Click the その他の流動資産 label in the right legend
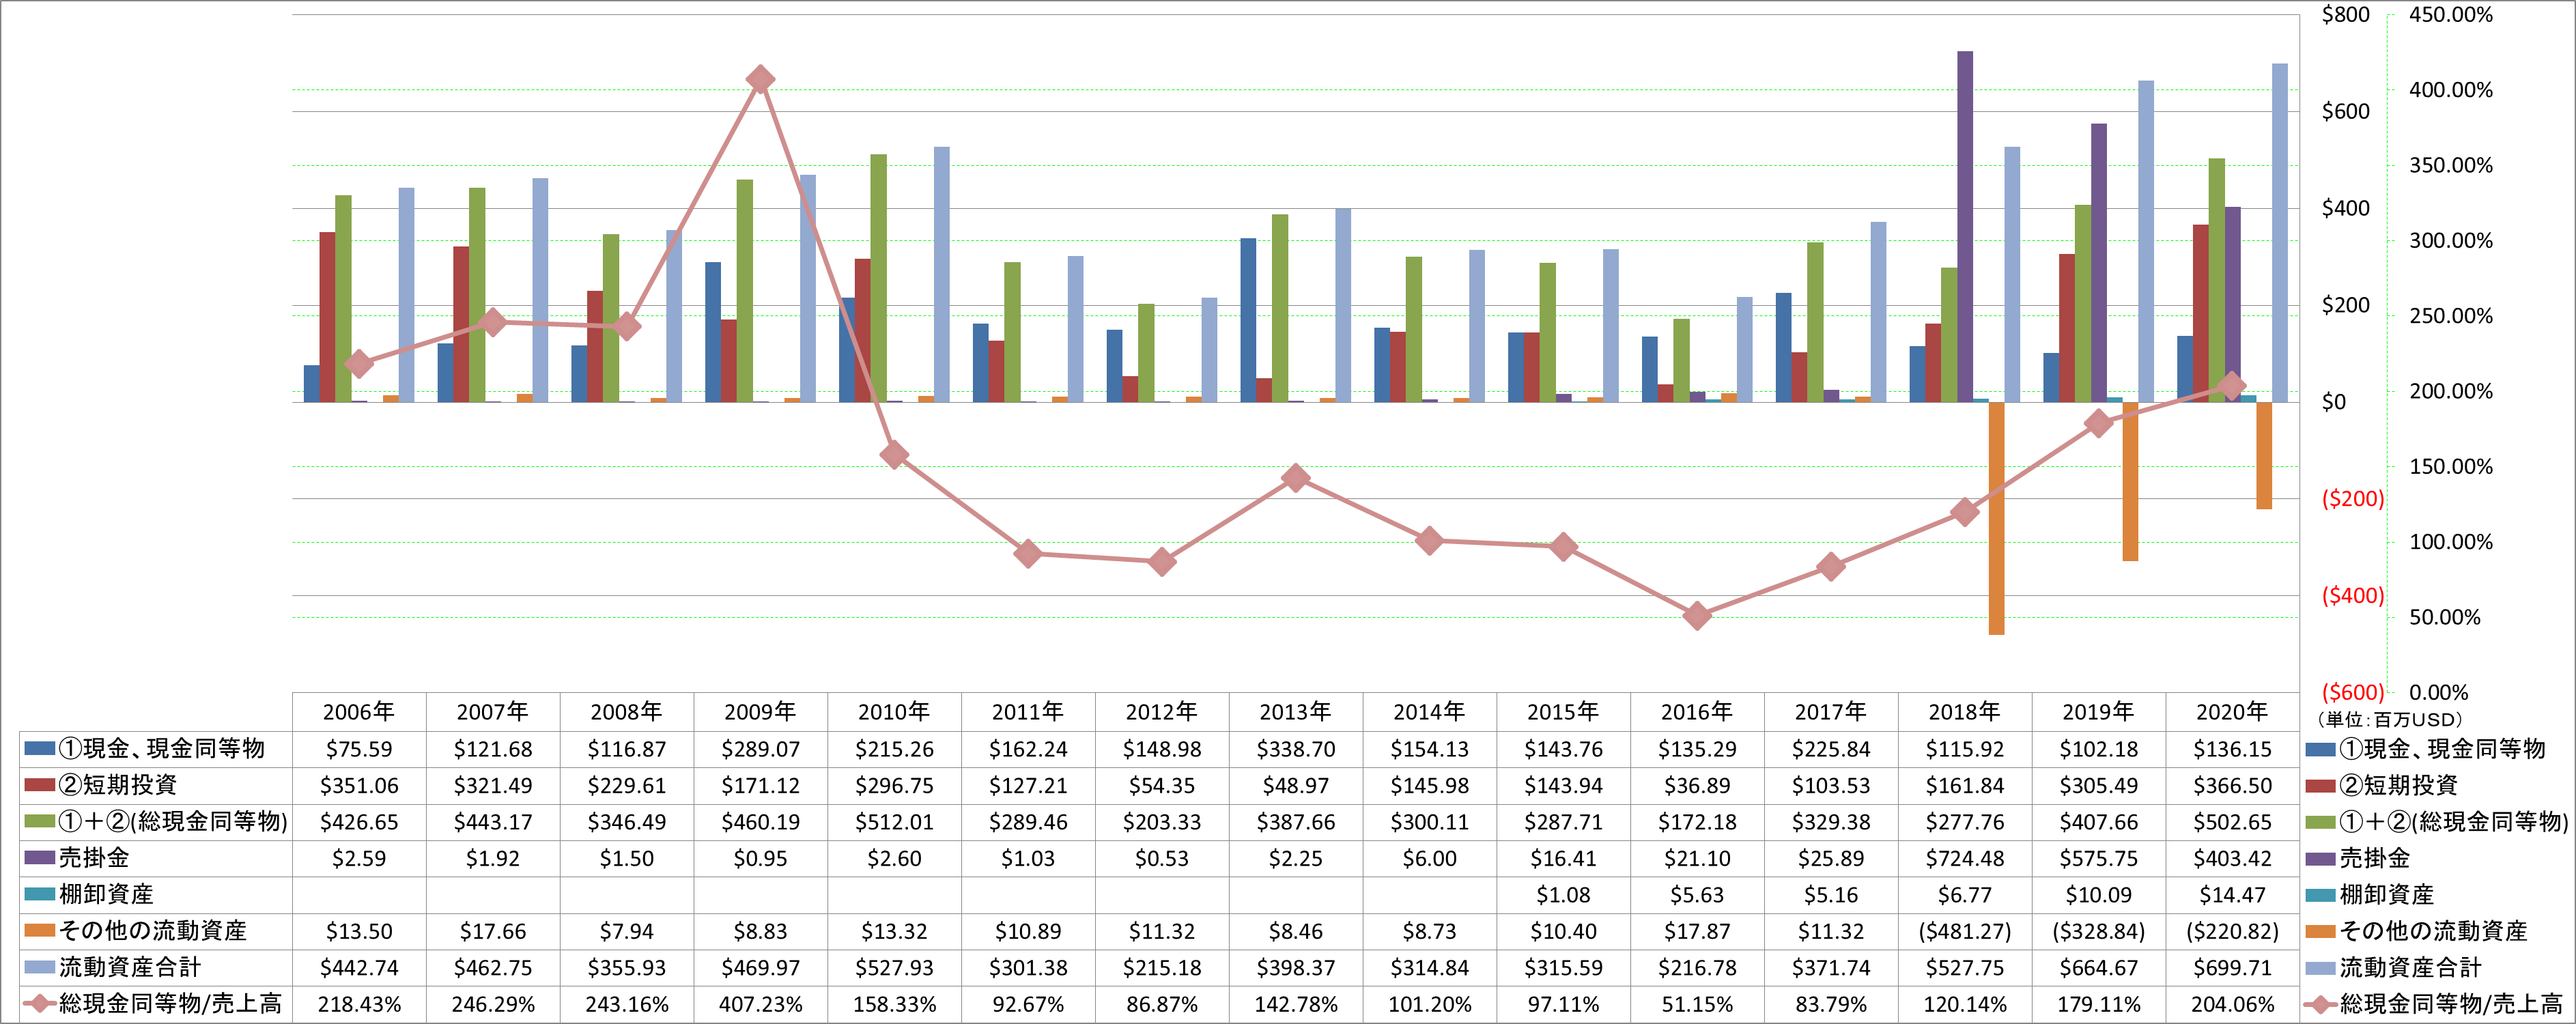The width and height of the screenshot is (2576, 1024). click(2433, 931)
